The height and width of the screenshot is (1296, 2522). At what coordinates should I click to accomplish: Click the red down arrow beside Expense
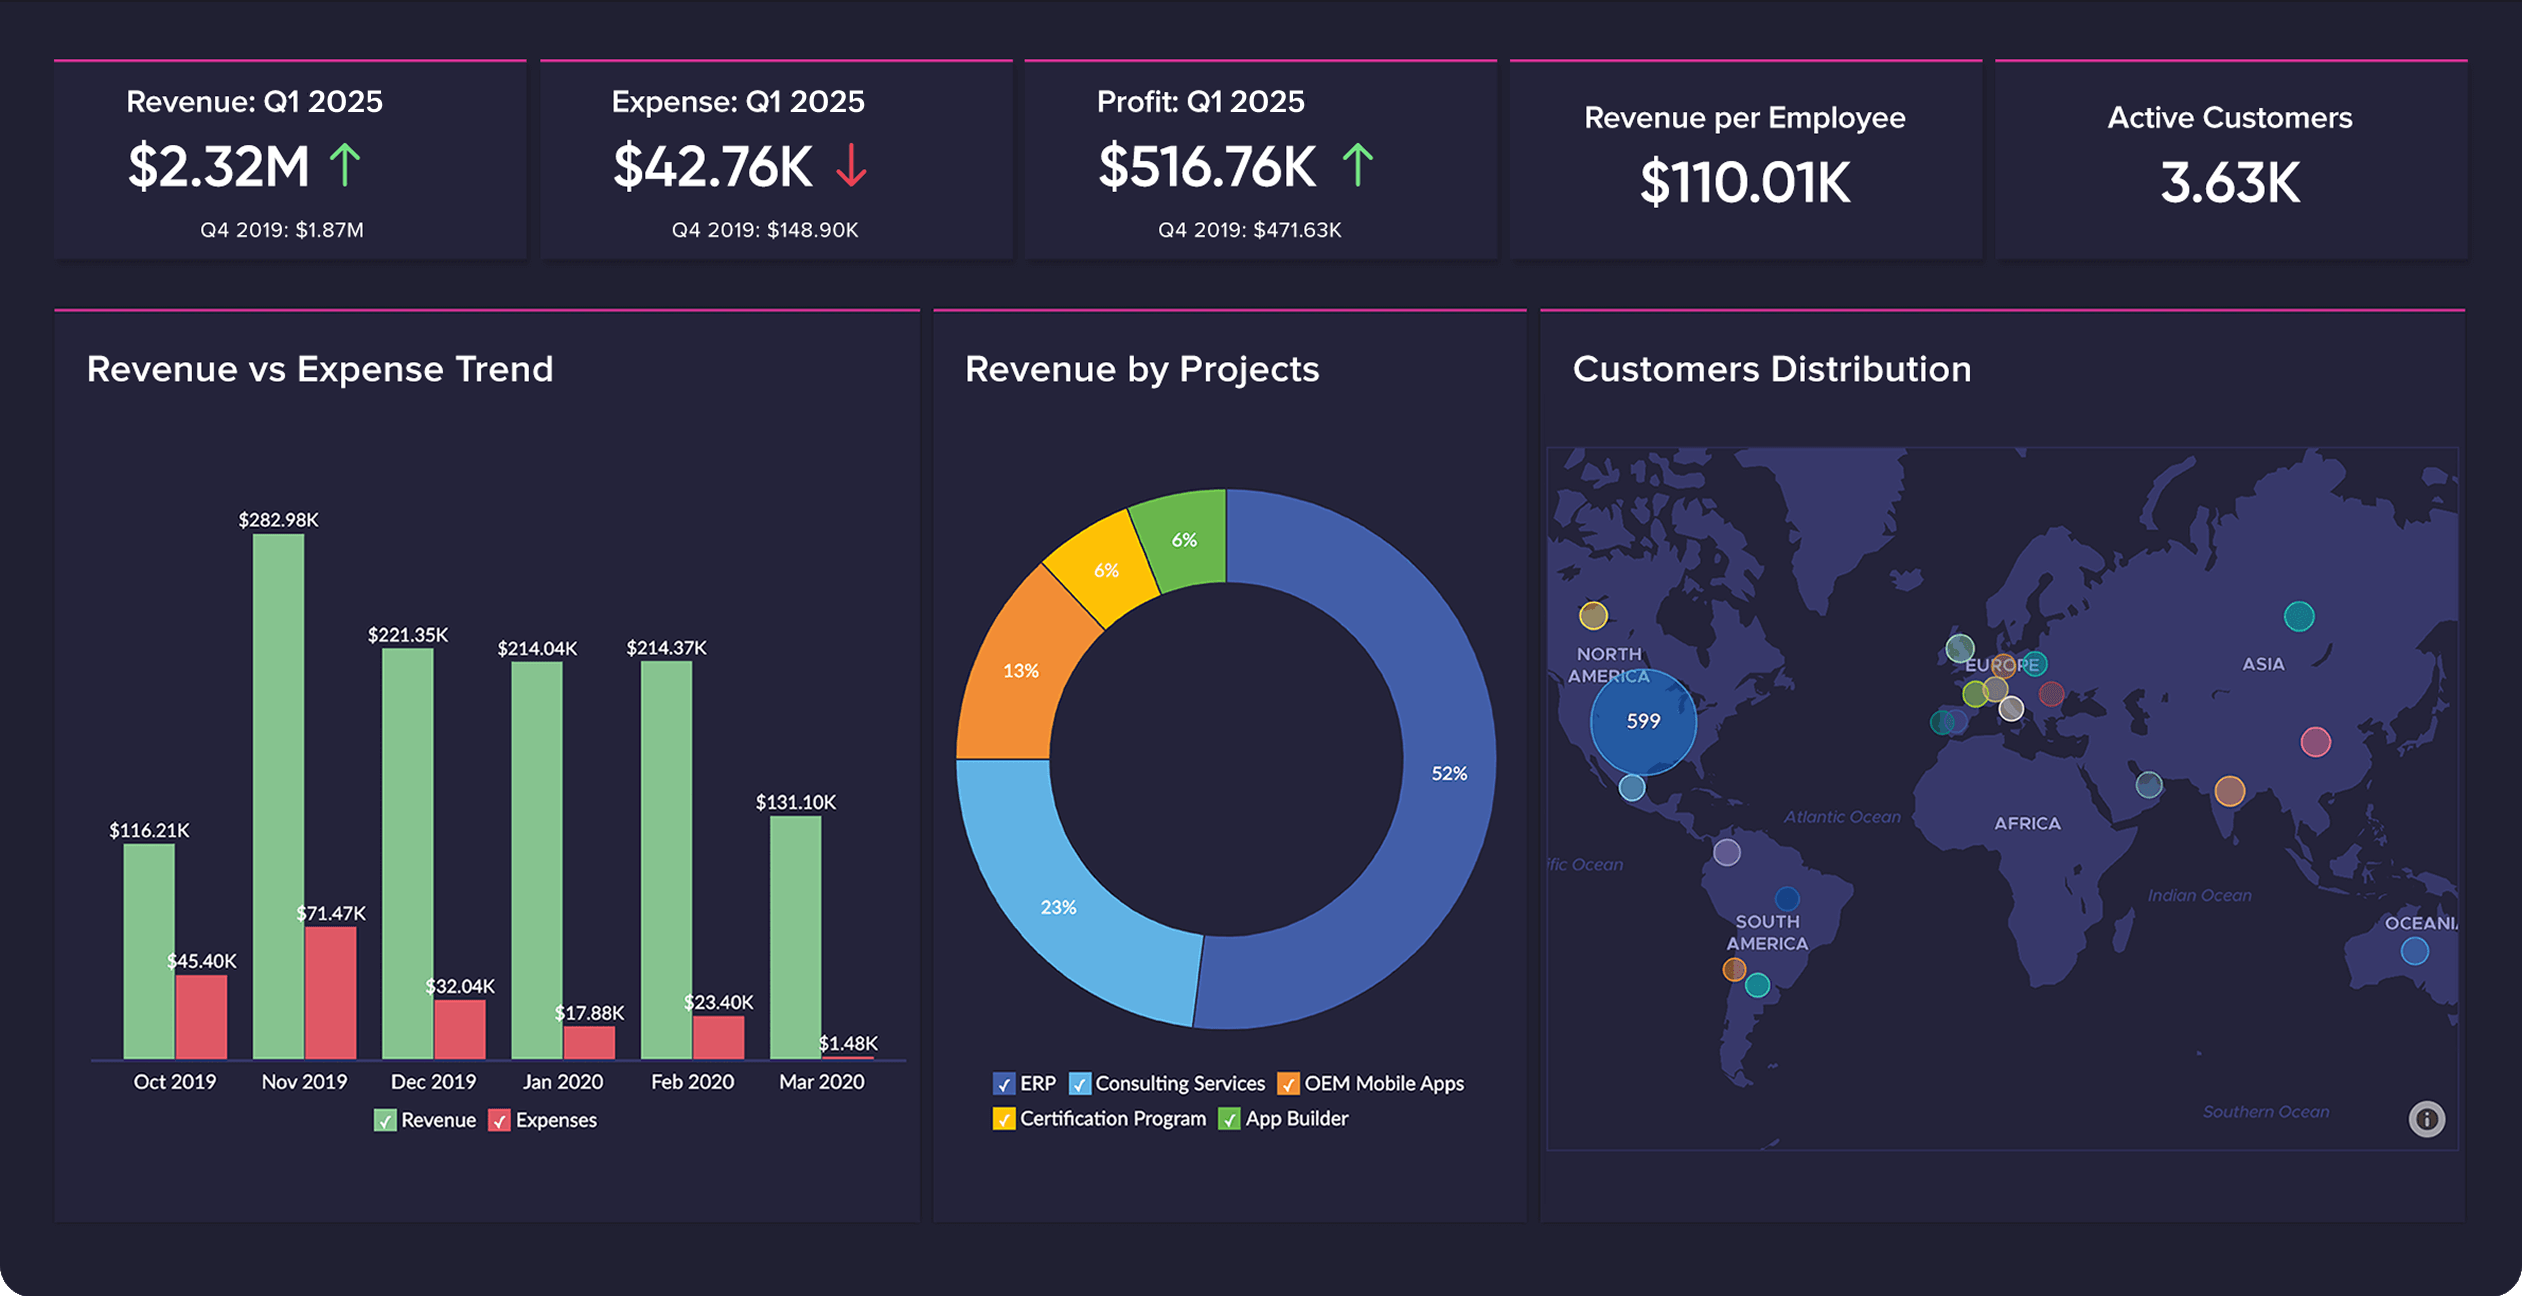(851, 165)
